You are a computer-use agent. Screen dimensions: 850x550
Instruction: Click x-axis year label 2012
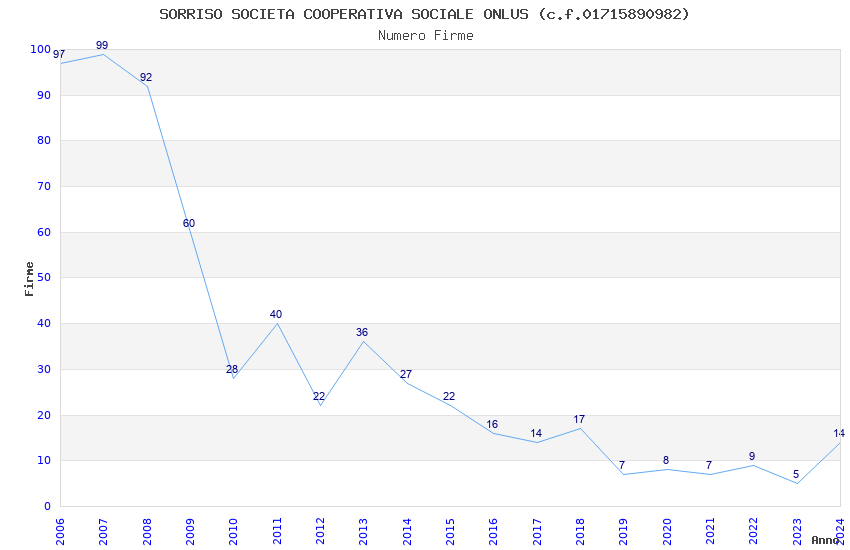(x=320, y=531)
